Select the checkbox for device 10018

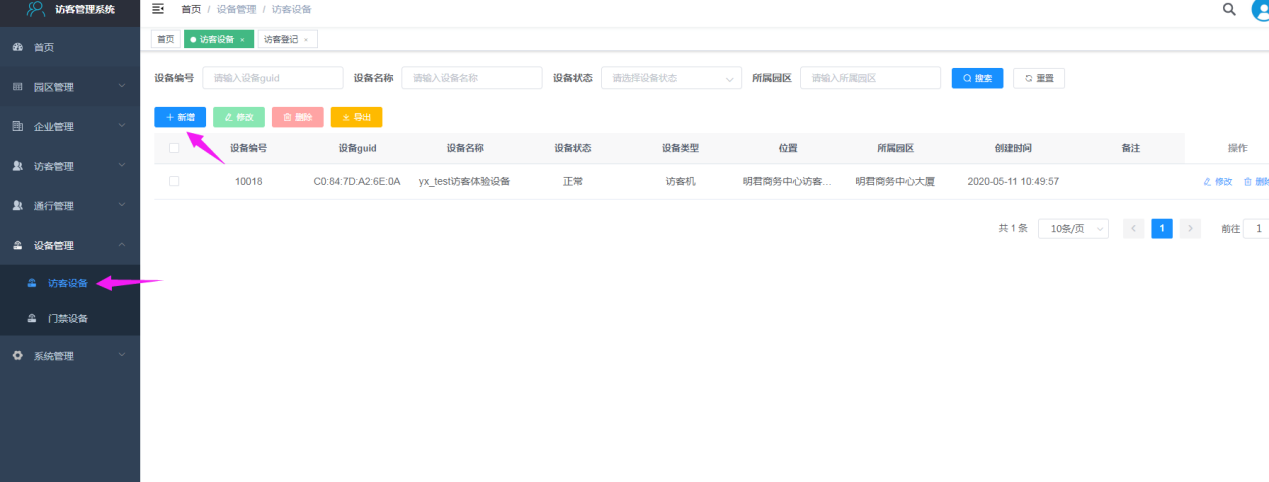(174, 182)
